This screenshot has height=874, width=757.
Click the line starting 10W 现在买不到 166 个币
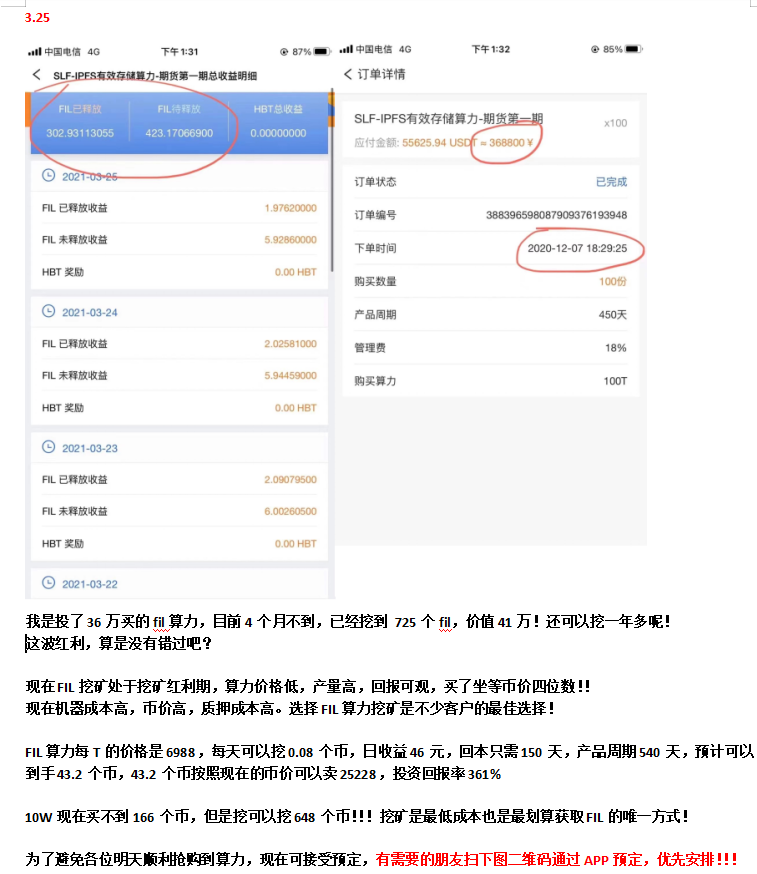tap(357, 817)
